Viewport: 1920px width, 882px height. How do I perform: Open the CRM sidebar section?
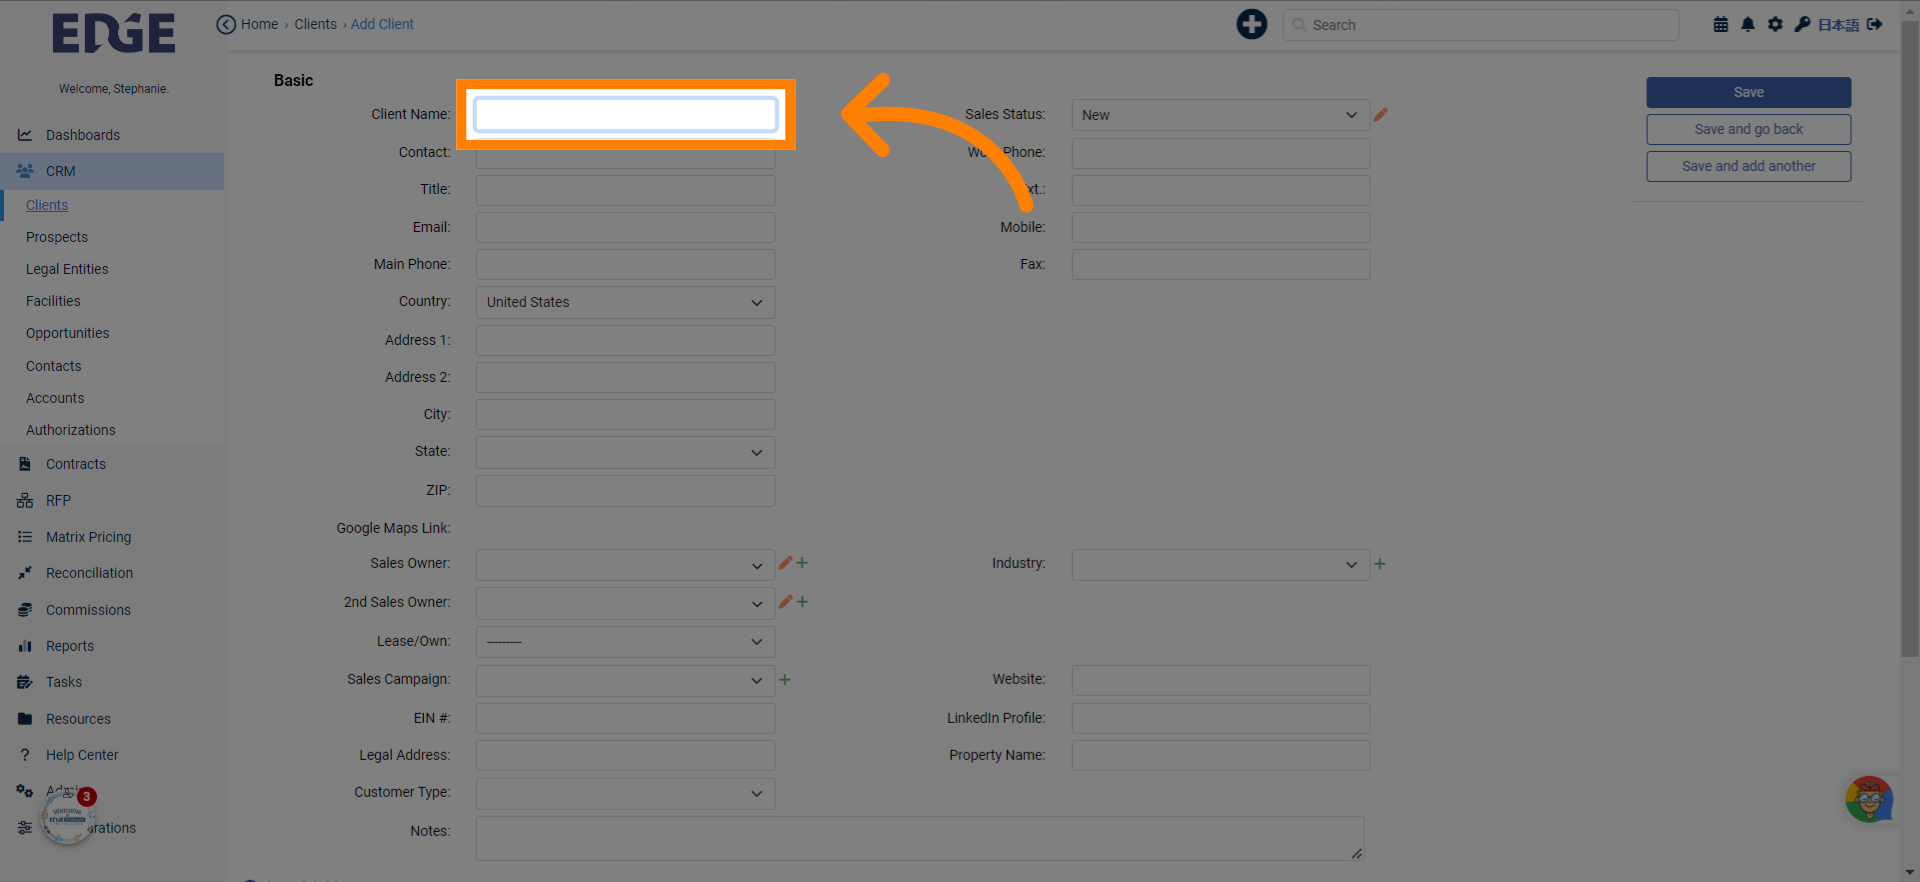[x=112, y=171]
